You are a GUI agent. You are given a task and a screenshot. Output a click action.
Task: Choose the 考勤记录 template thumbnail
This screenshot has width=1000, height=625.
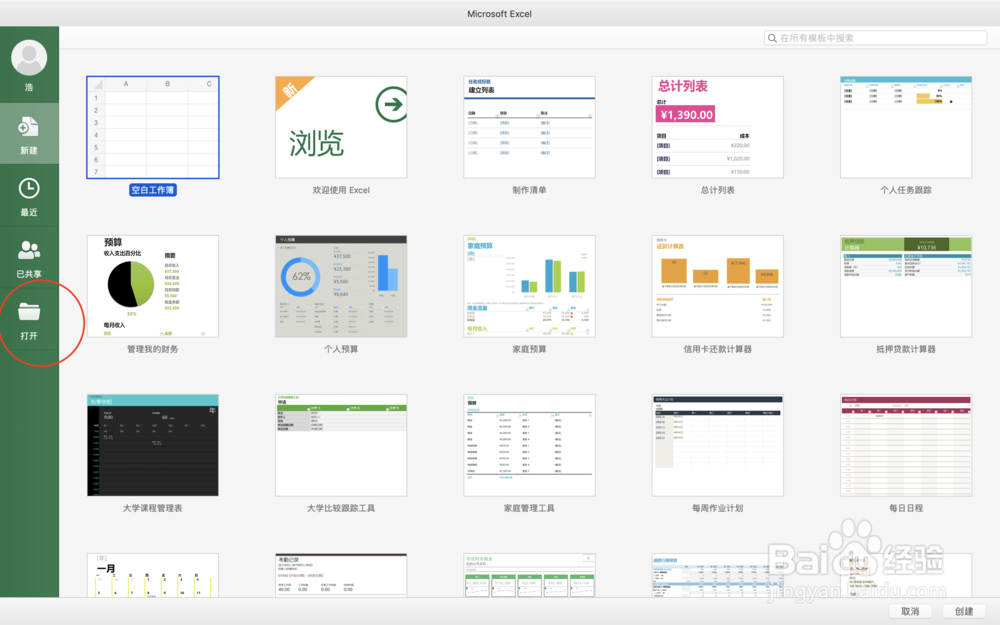click(x=341, y=575)
